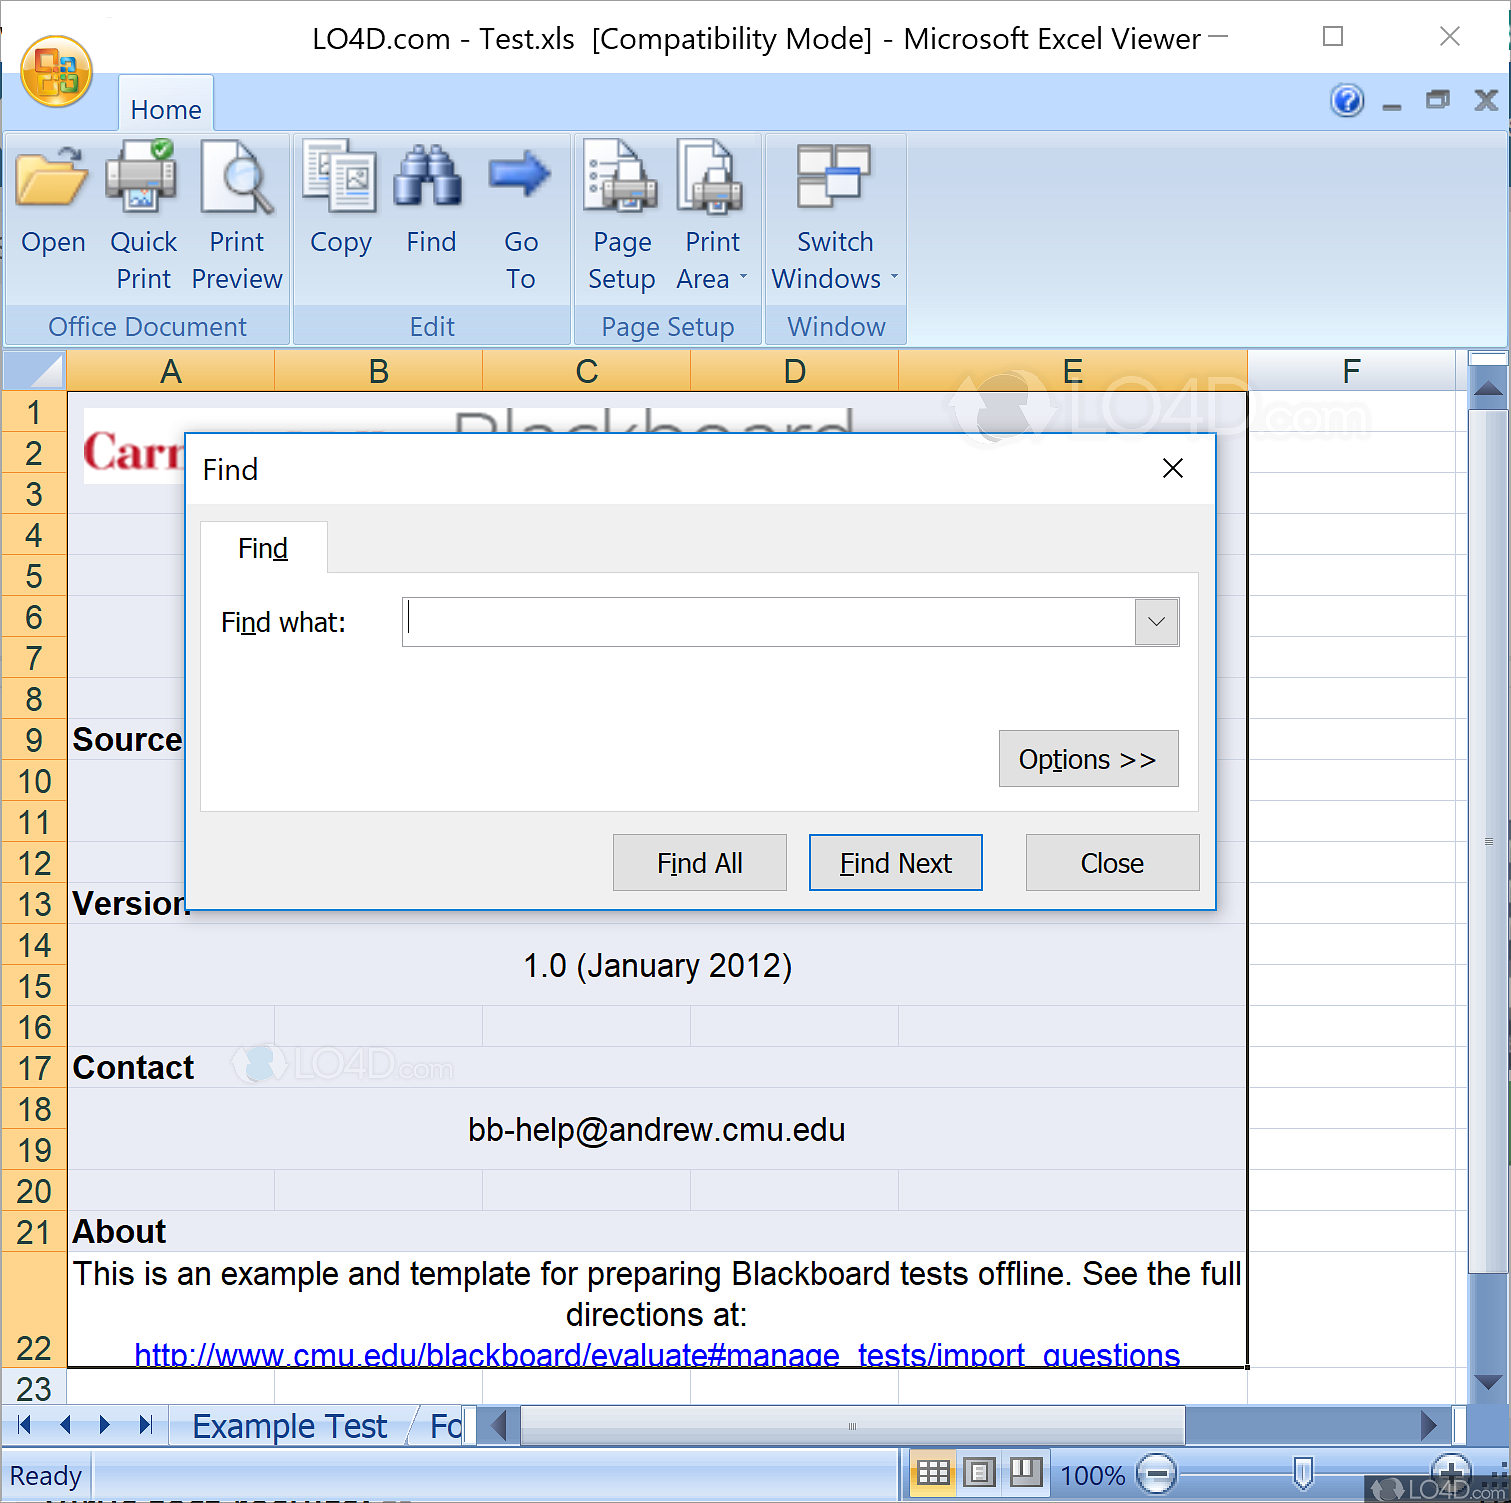Click the Open folder icon

(52, 178)
